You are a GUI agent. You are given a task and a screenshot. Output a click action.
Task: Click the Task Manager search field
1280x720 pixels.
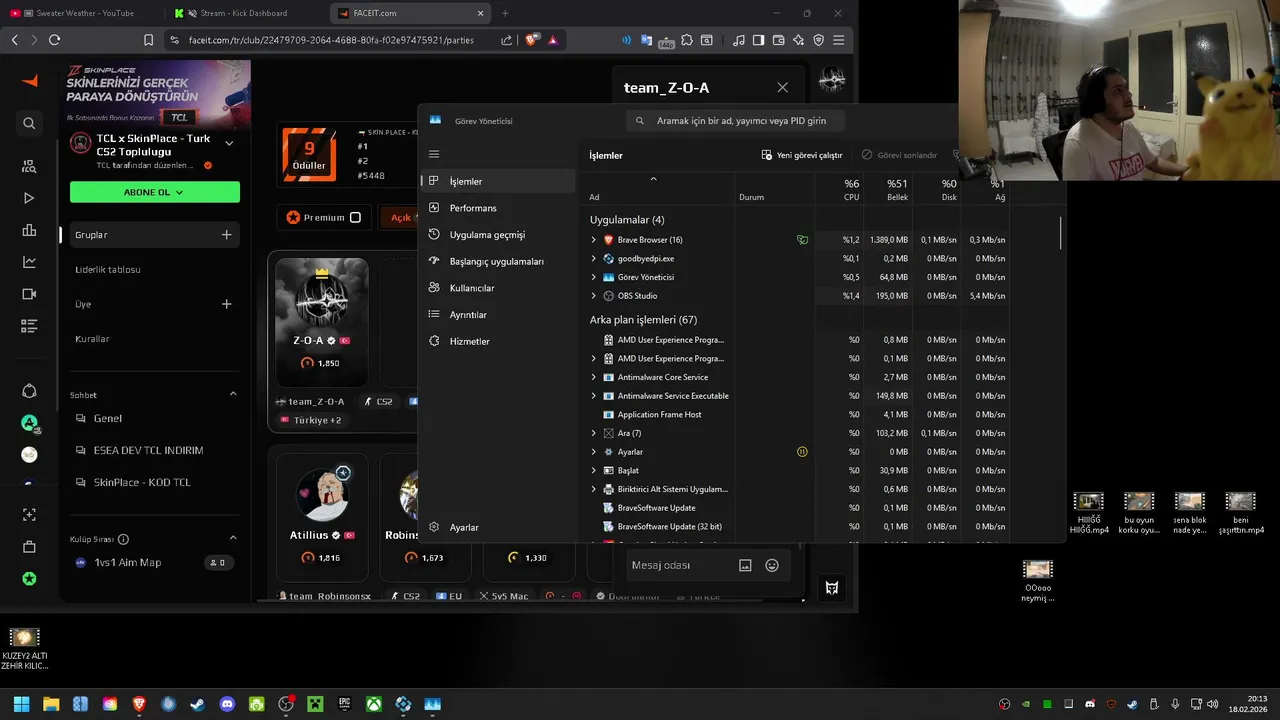pyautogui.click(x=735, y=121)
